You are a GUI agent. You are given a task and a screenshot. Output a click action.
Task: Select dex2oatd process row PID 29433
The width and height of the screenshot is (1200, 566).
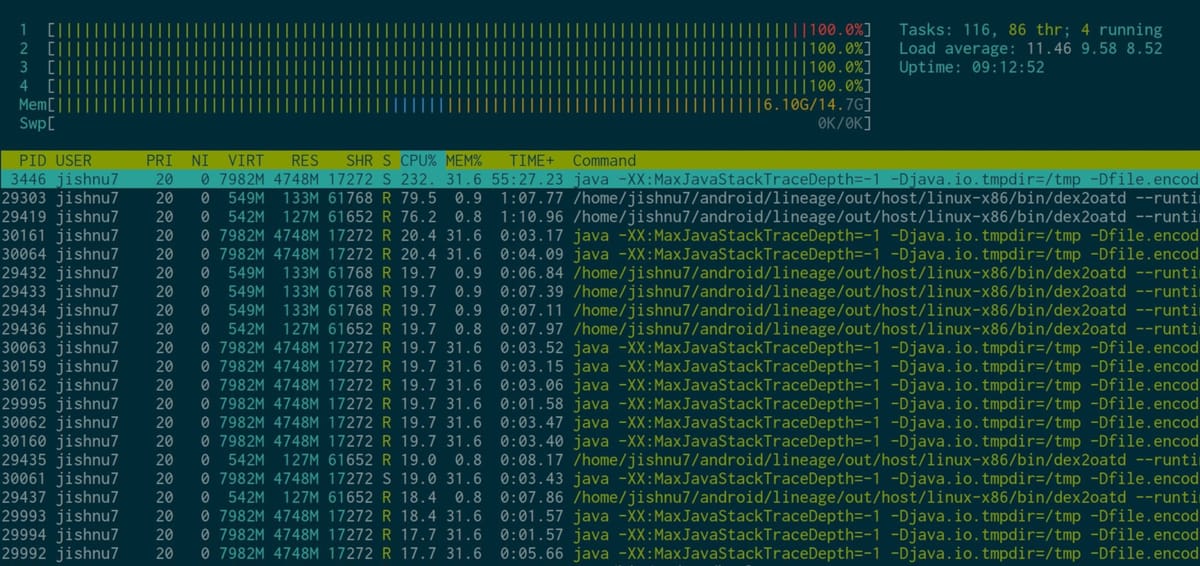[600, 291]
